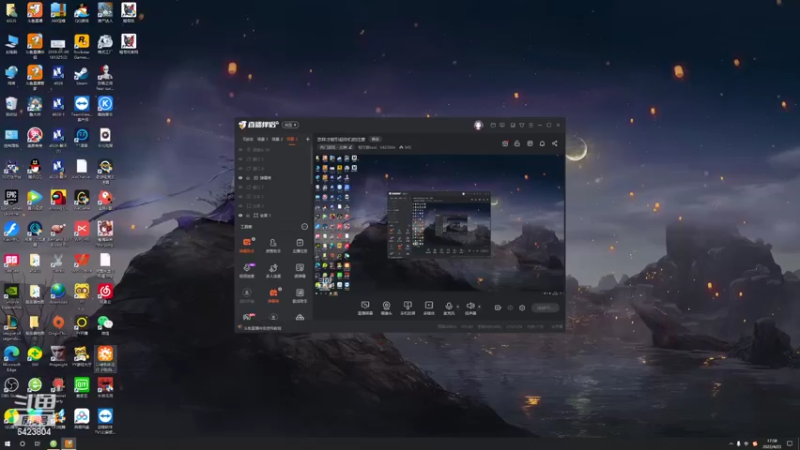Open the Windows Start menu
Screen dimensions: 800x450
click(x=7, y=444)
